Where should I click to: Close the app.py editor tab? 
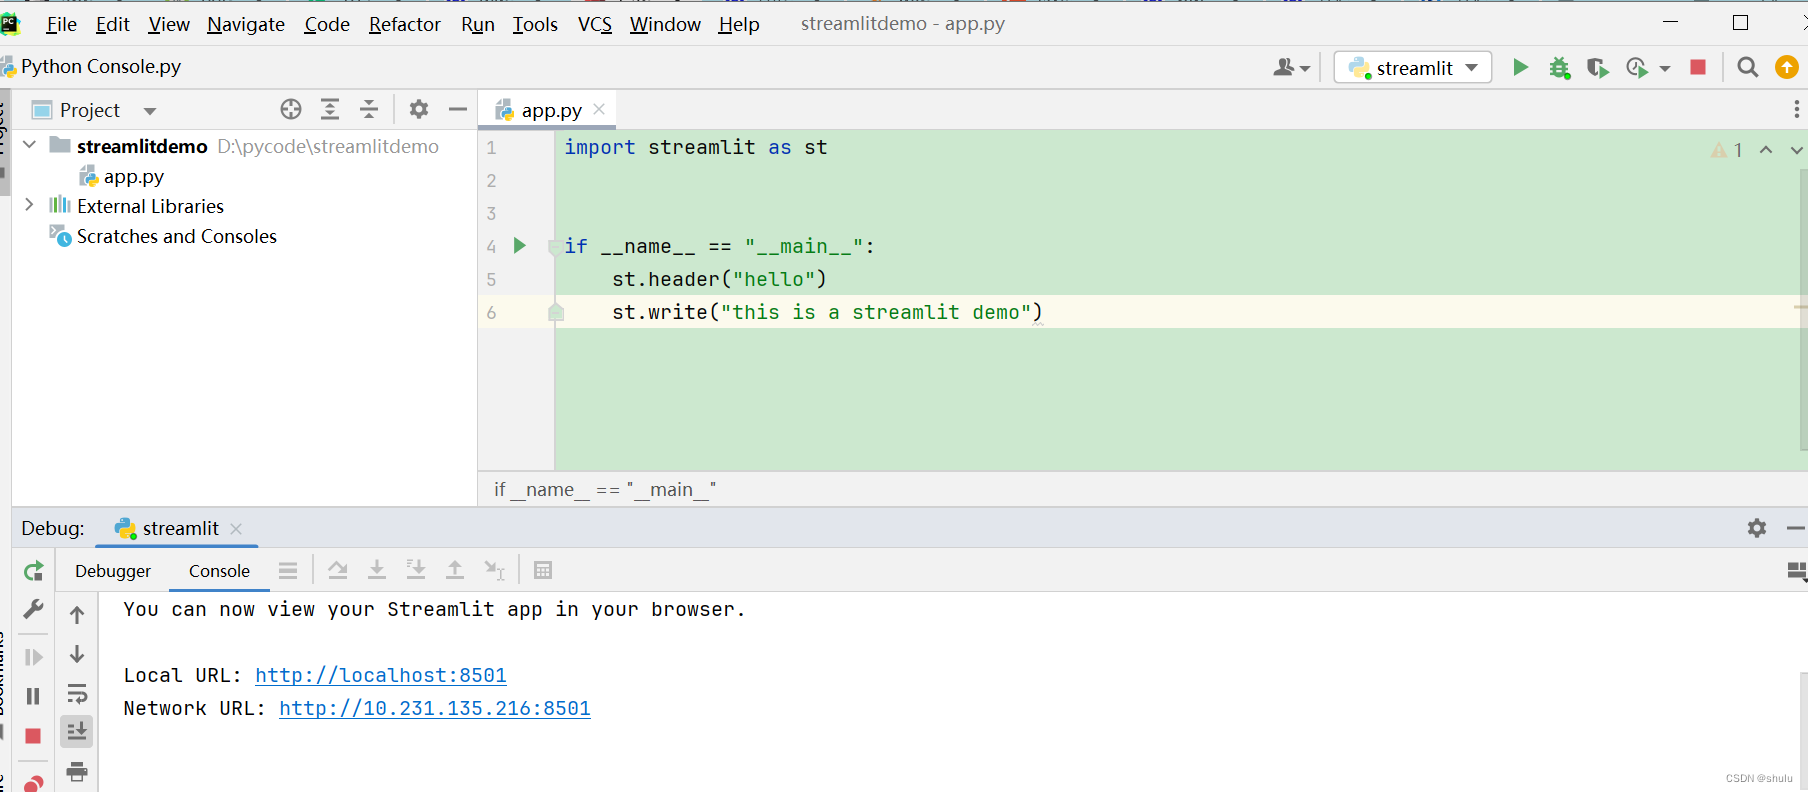click(x=599, y=109)
